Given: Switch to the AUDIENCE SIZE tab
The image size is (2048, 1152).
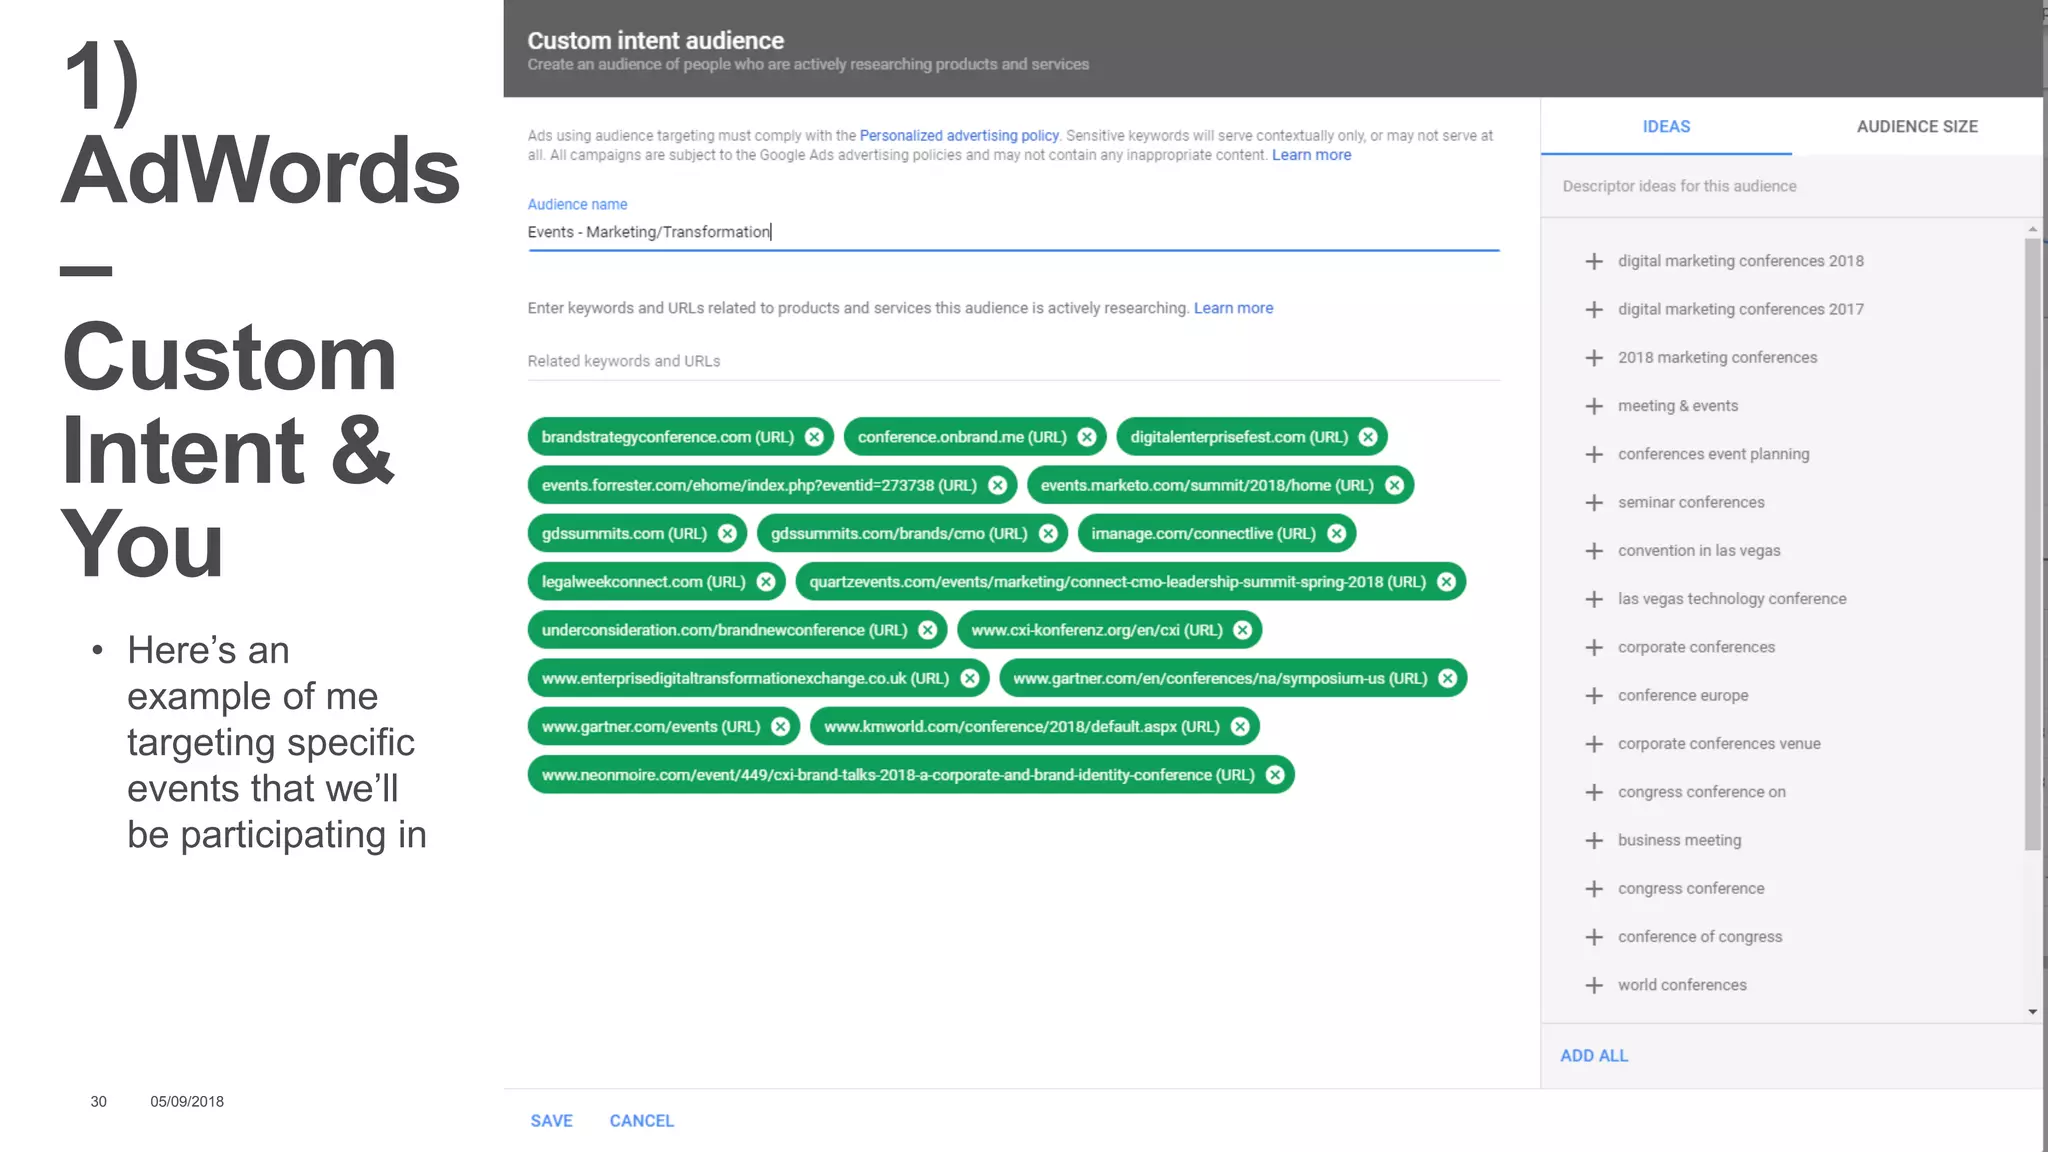Looking at the screenshot, I should point(1917,127).
